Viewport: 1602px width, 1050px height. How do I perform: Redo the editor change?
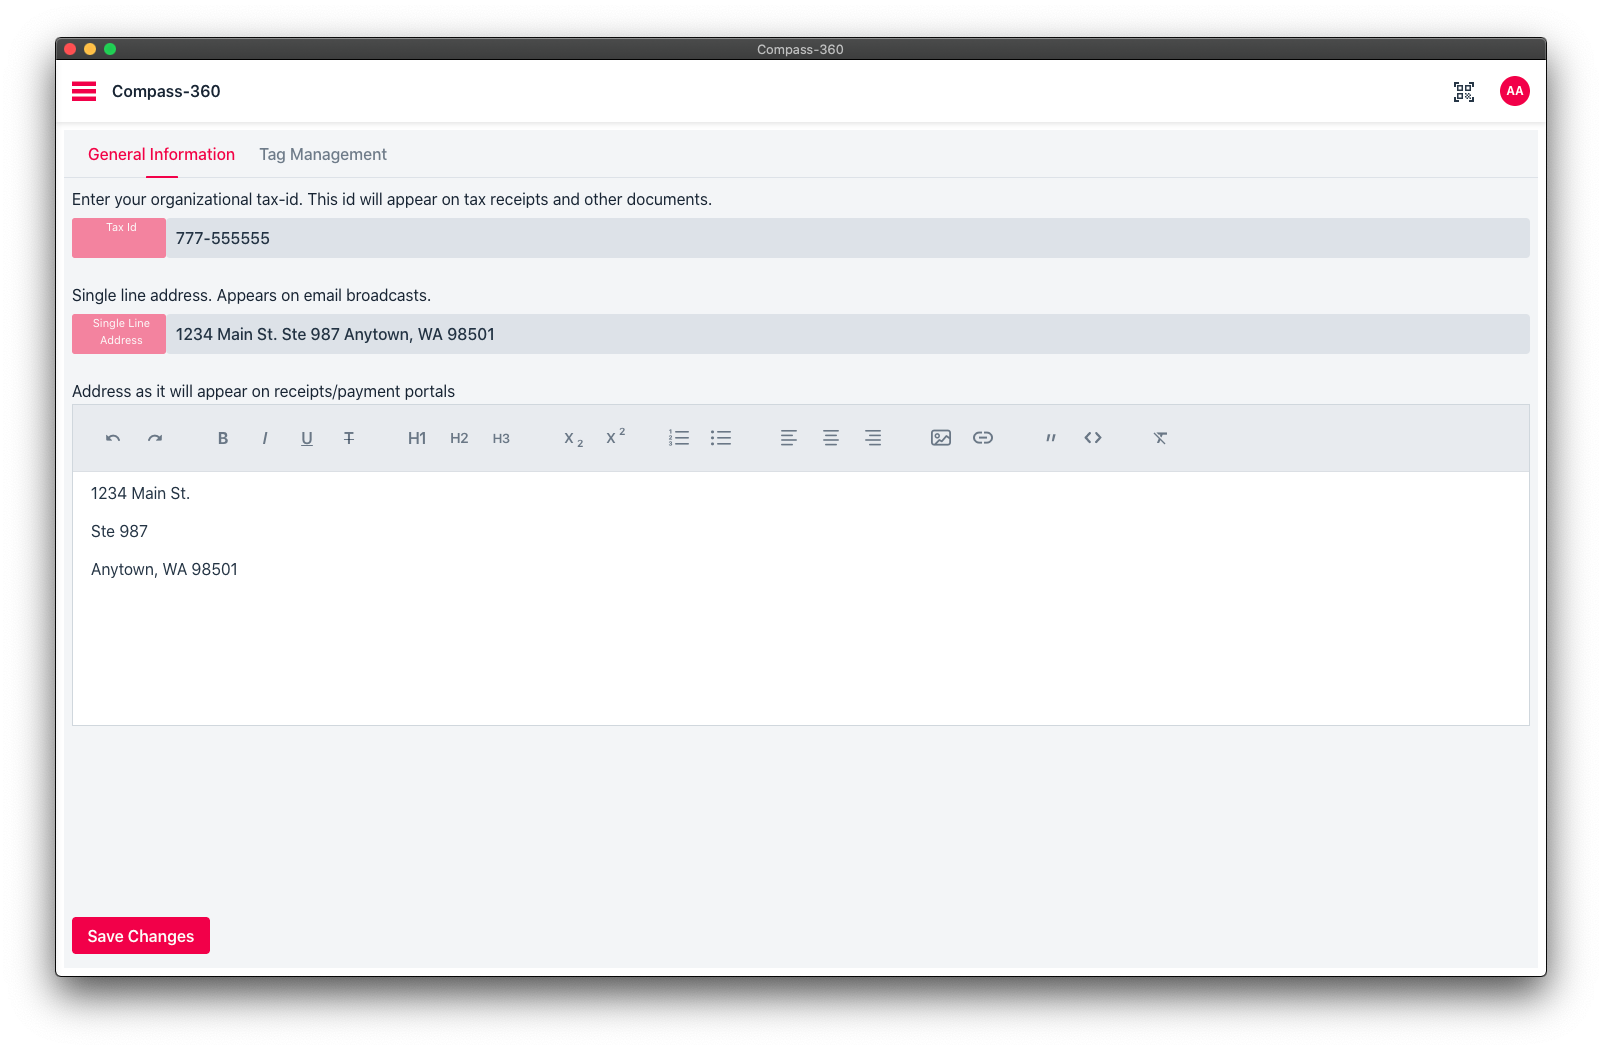pos(155,438)
